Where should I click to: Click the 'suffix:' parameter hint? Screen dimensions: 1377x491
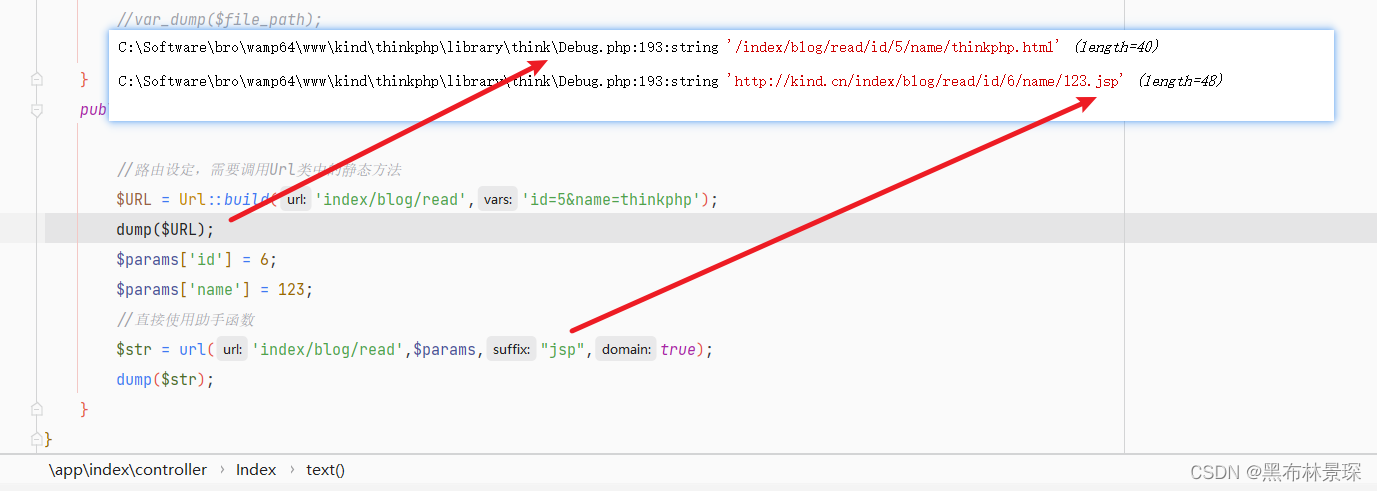click(x=512, y=350)
